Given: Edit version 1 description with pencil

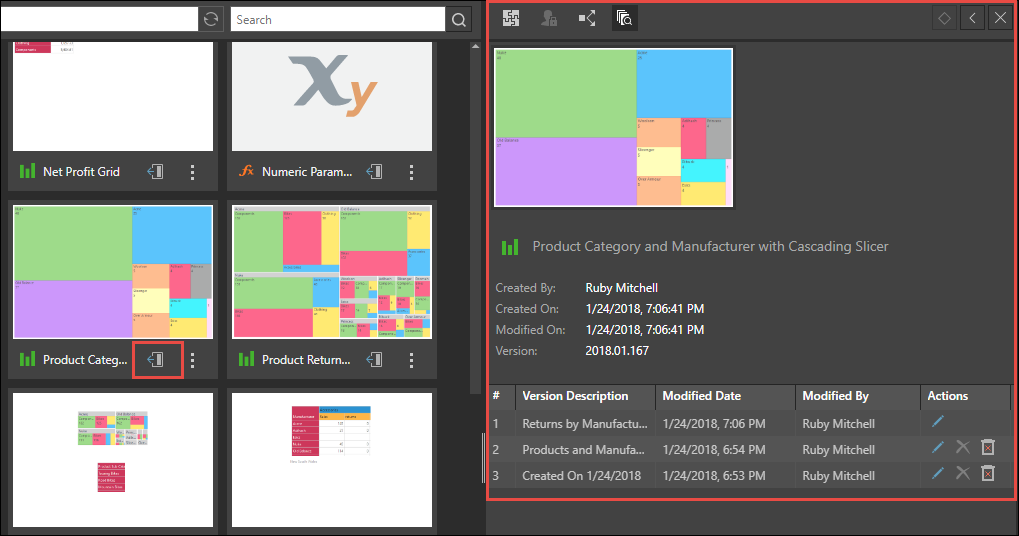Looking at the screenshot, I should pyautogui.click(x=937, y=423).
